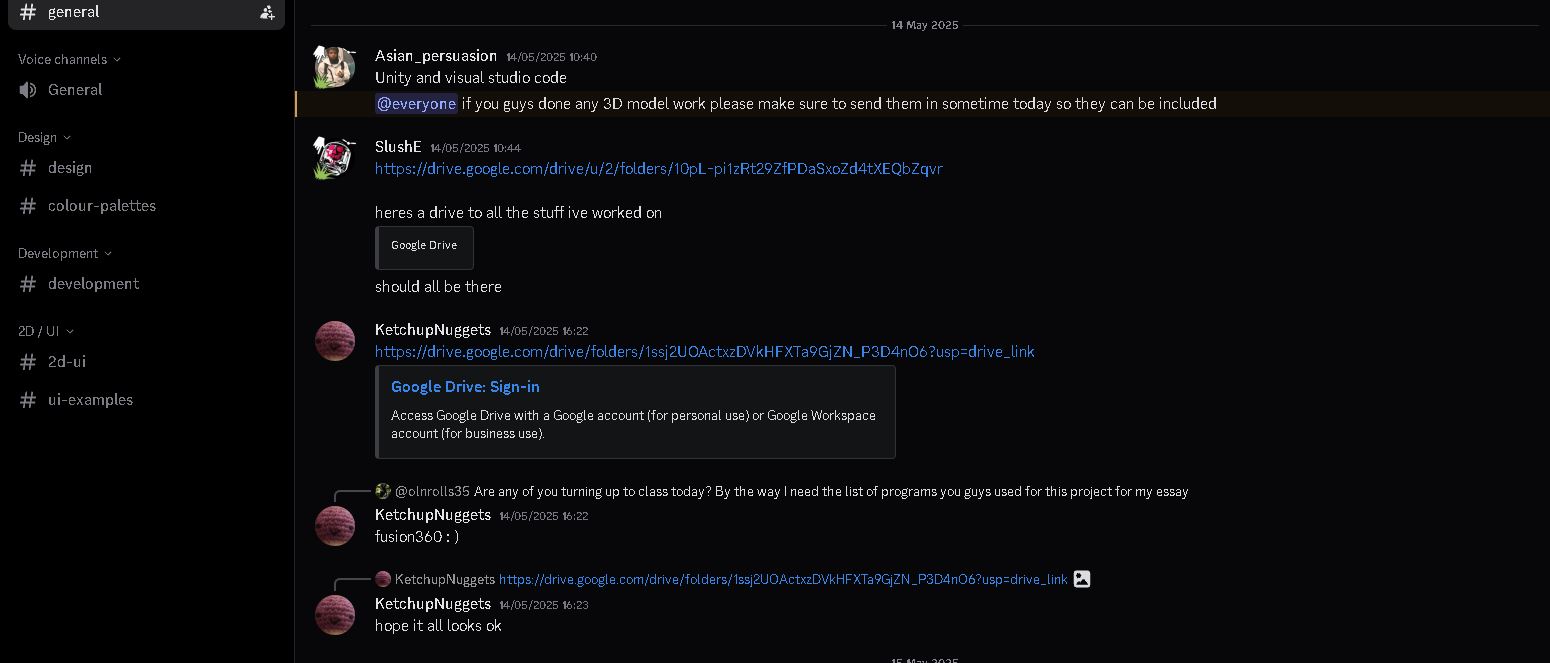Click the hash icon for design channel
The image size is (1550, 663).
coord(28,168)
